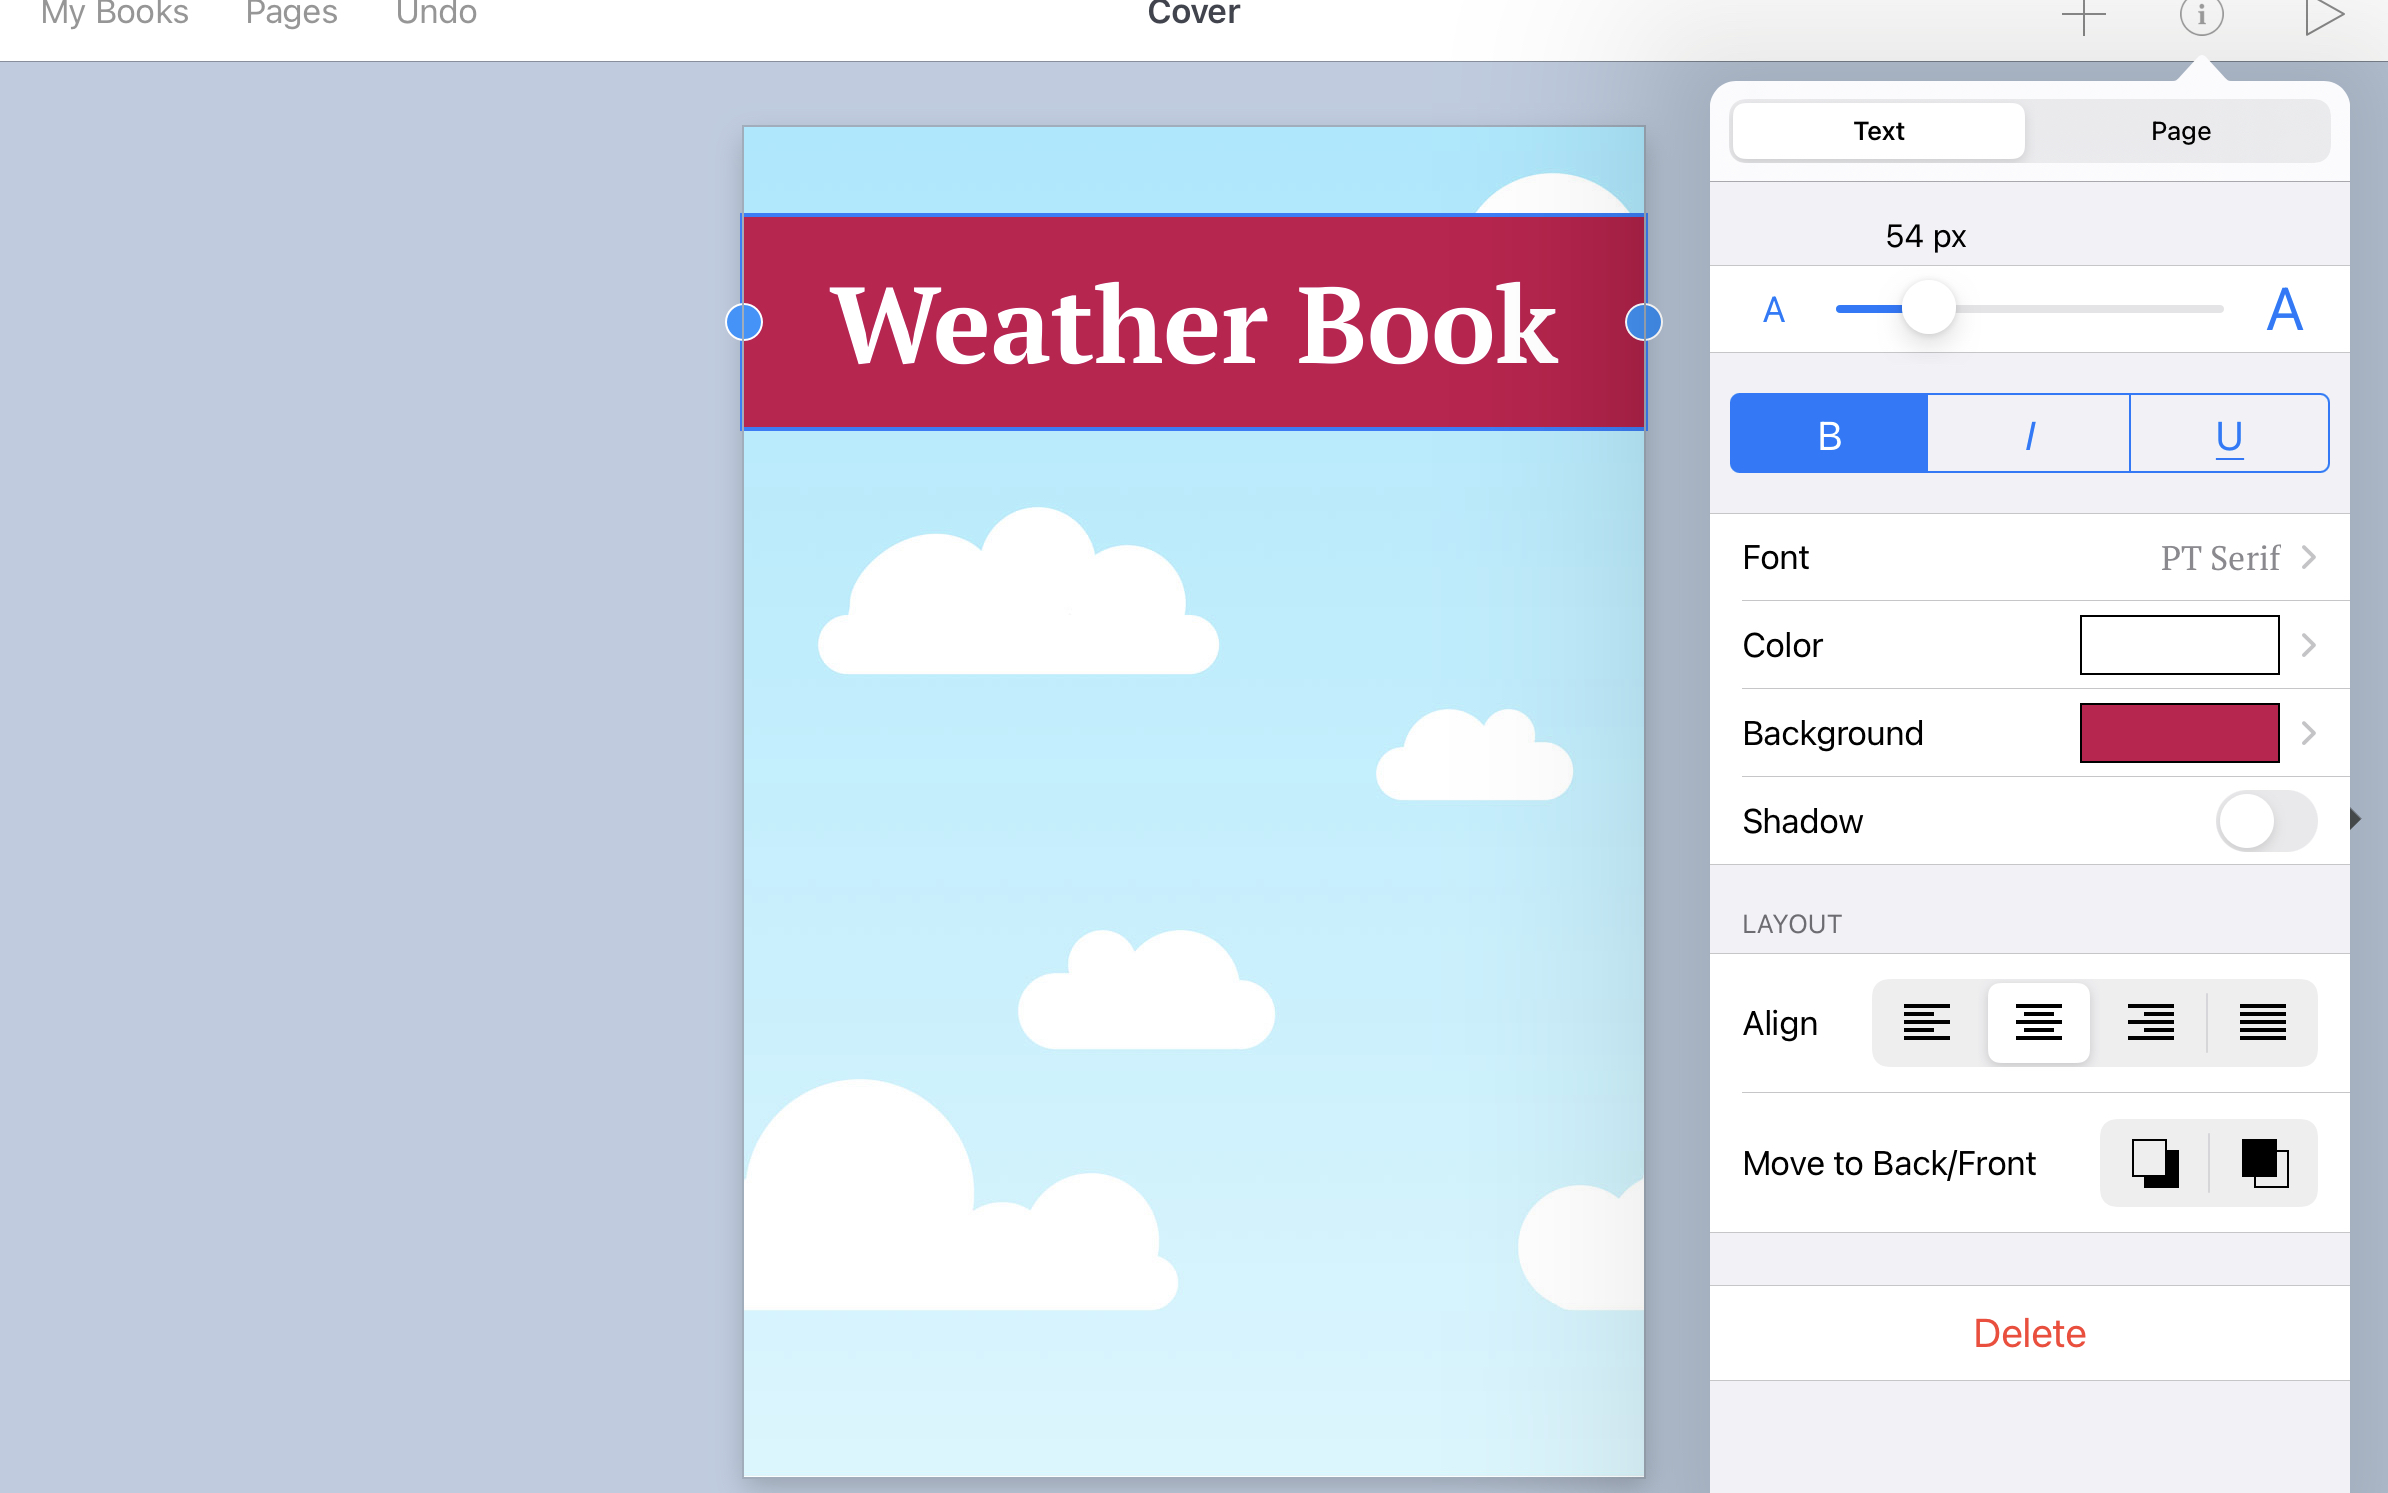Tap Undo
2388x1493 pixels.
pyautogui.click(x=436, y=14)
